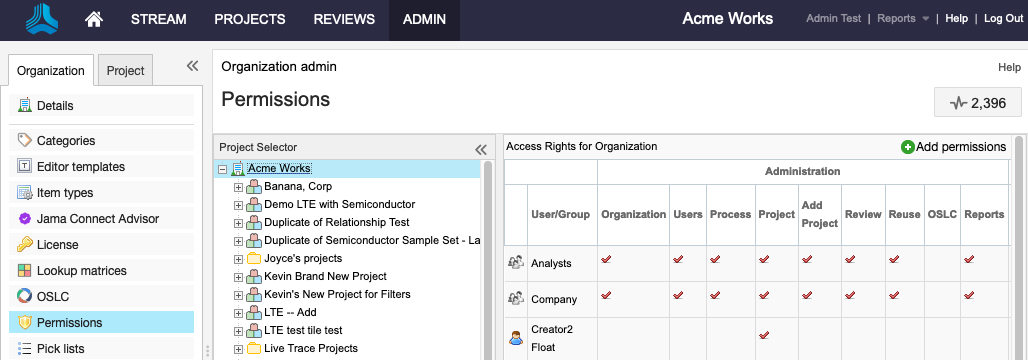Click the Item types icon
The height and width of the screenshot is (360, 1028).
(x=25, y=193)
